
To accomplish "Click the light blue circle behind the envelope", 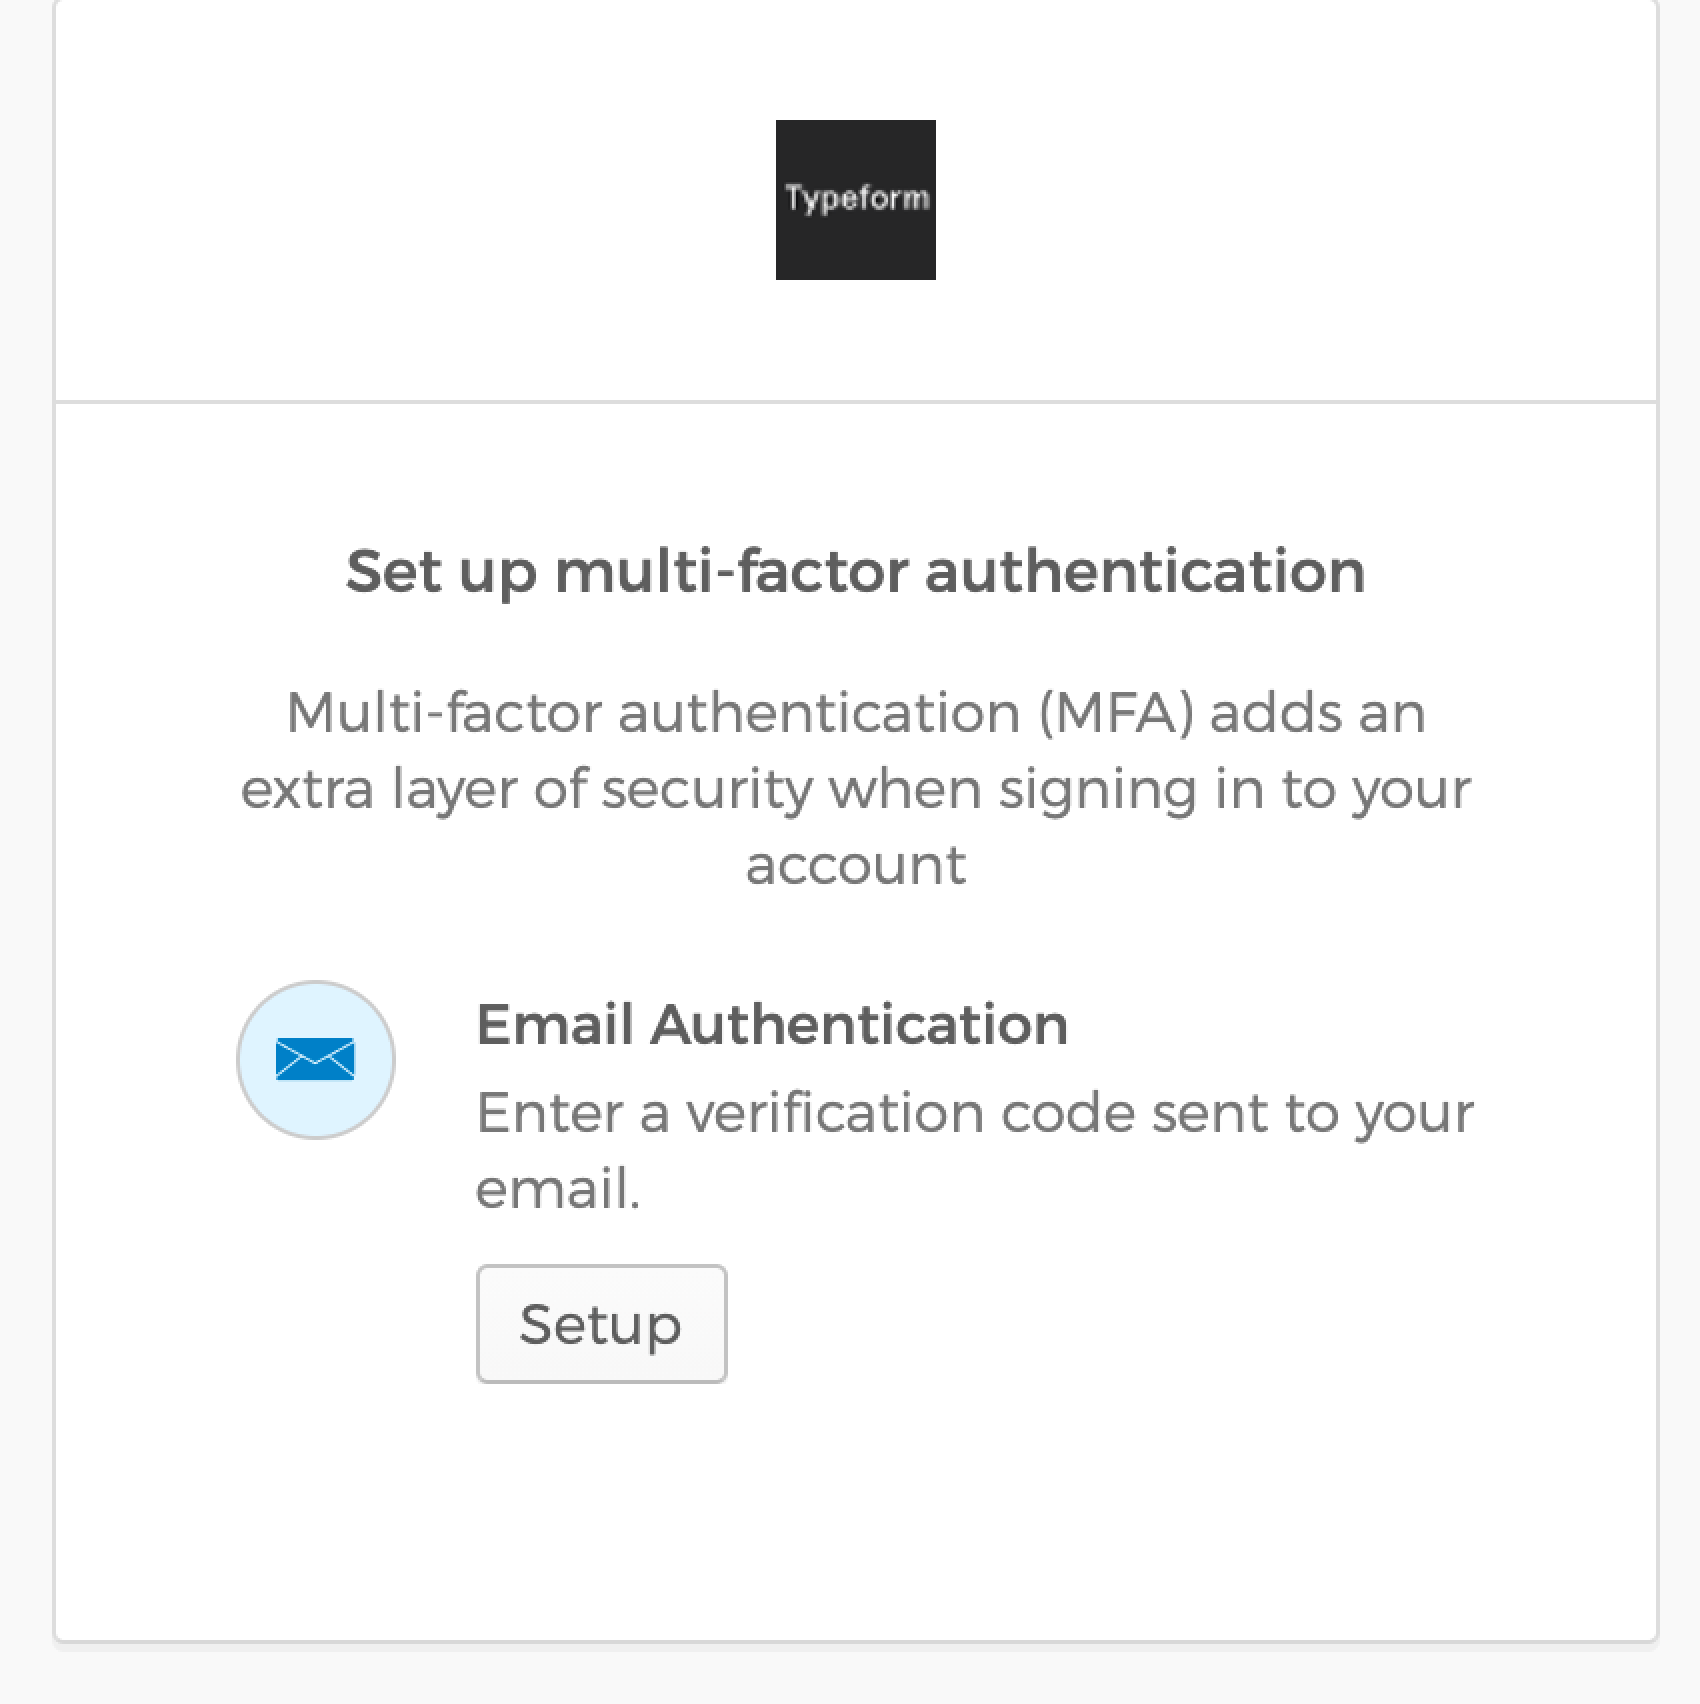I will [316, 1060].
